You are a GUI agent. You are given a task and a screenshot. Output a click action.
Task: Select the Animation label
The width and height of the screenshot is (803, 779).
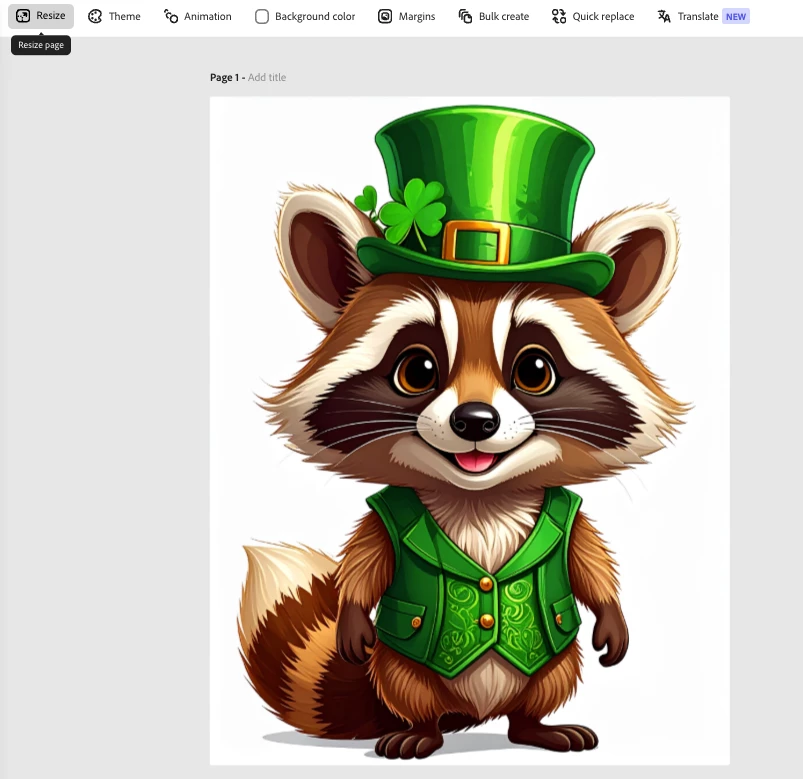207,16
